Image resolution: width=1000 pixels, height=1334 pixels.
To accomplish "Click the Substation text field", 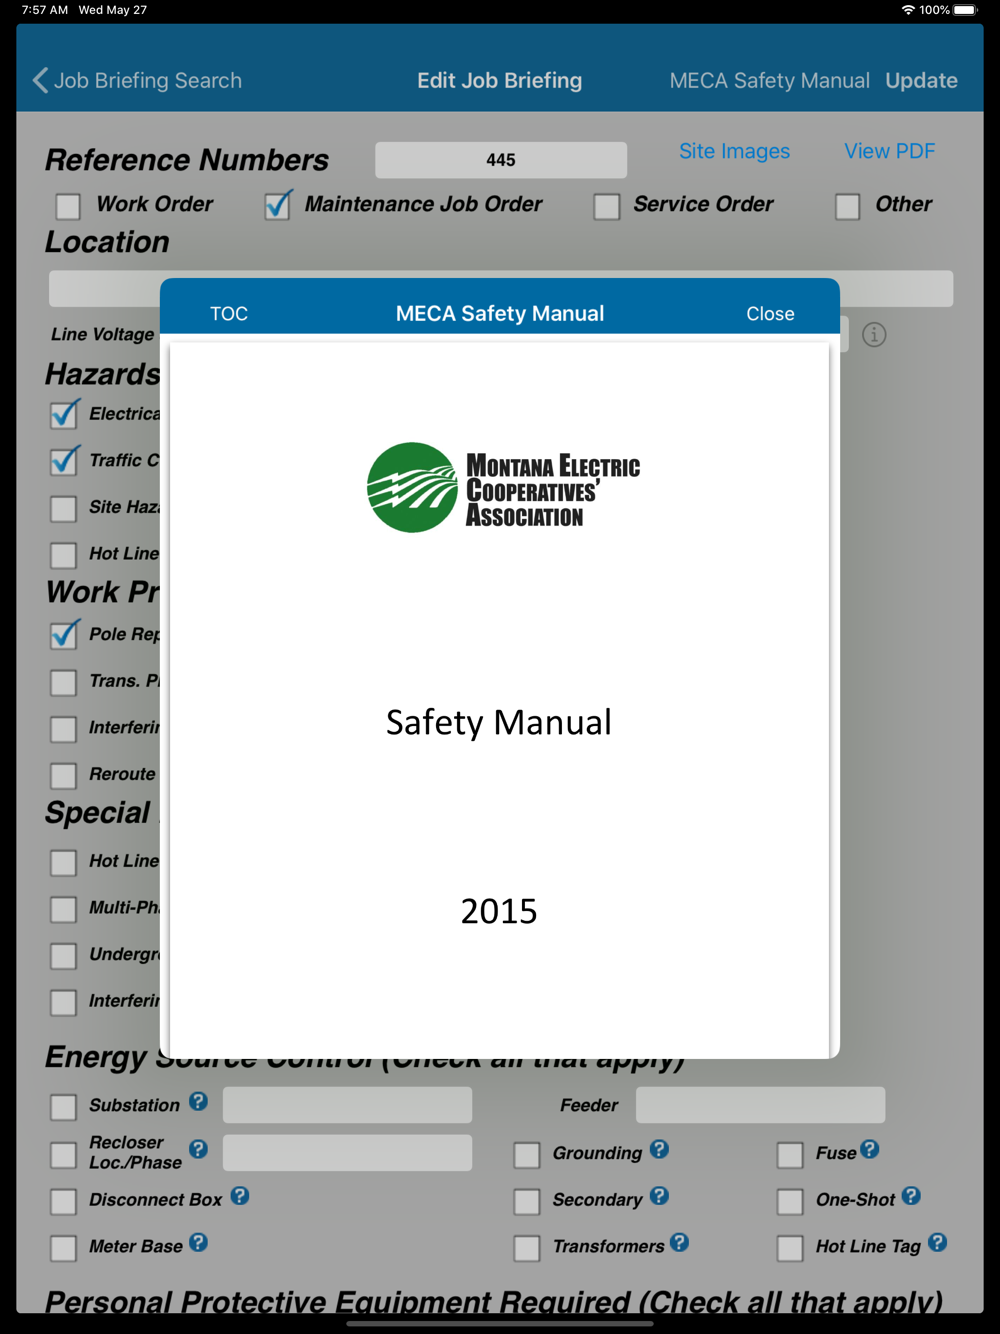I will click(x=347, y=1105).
